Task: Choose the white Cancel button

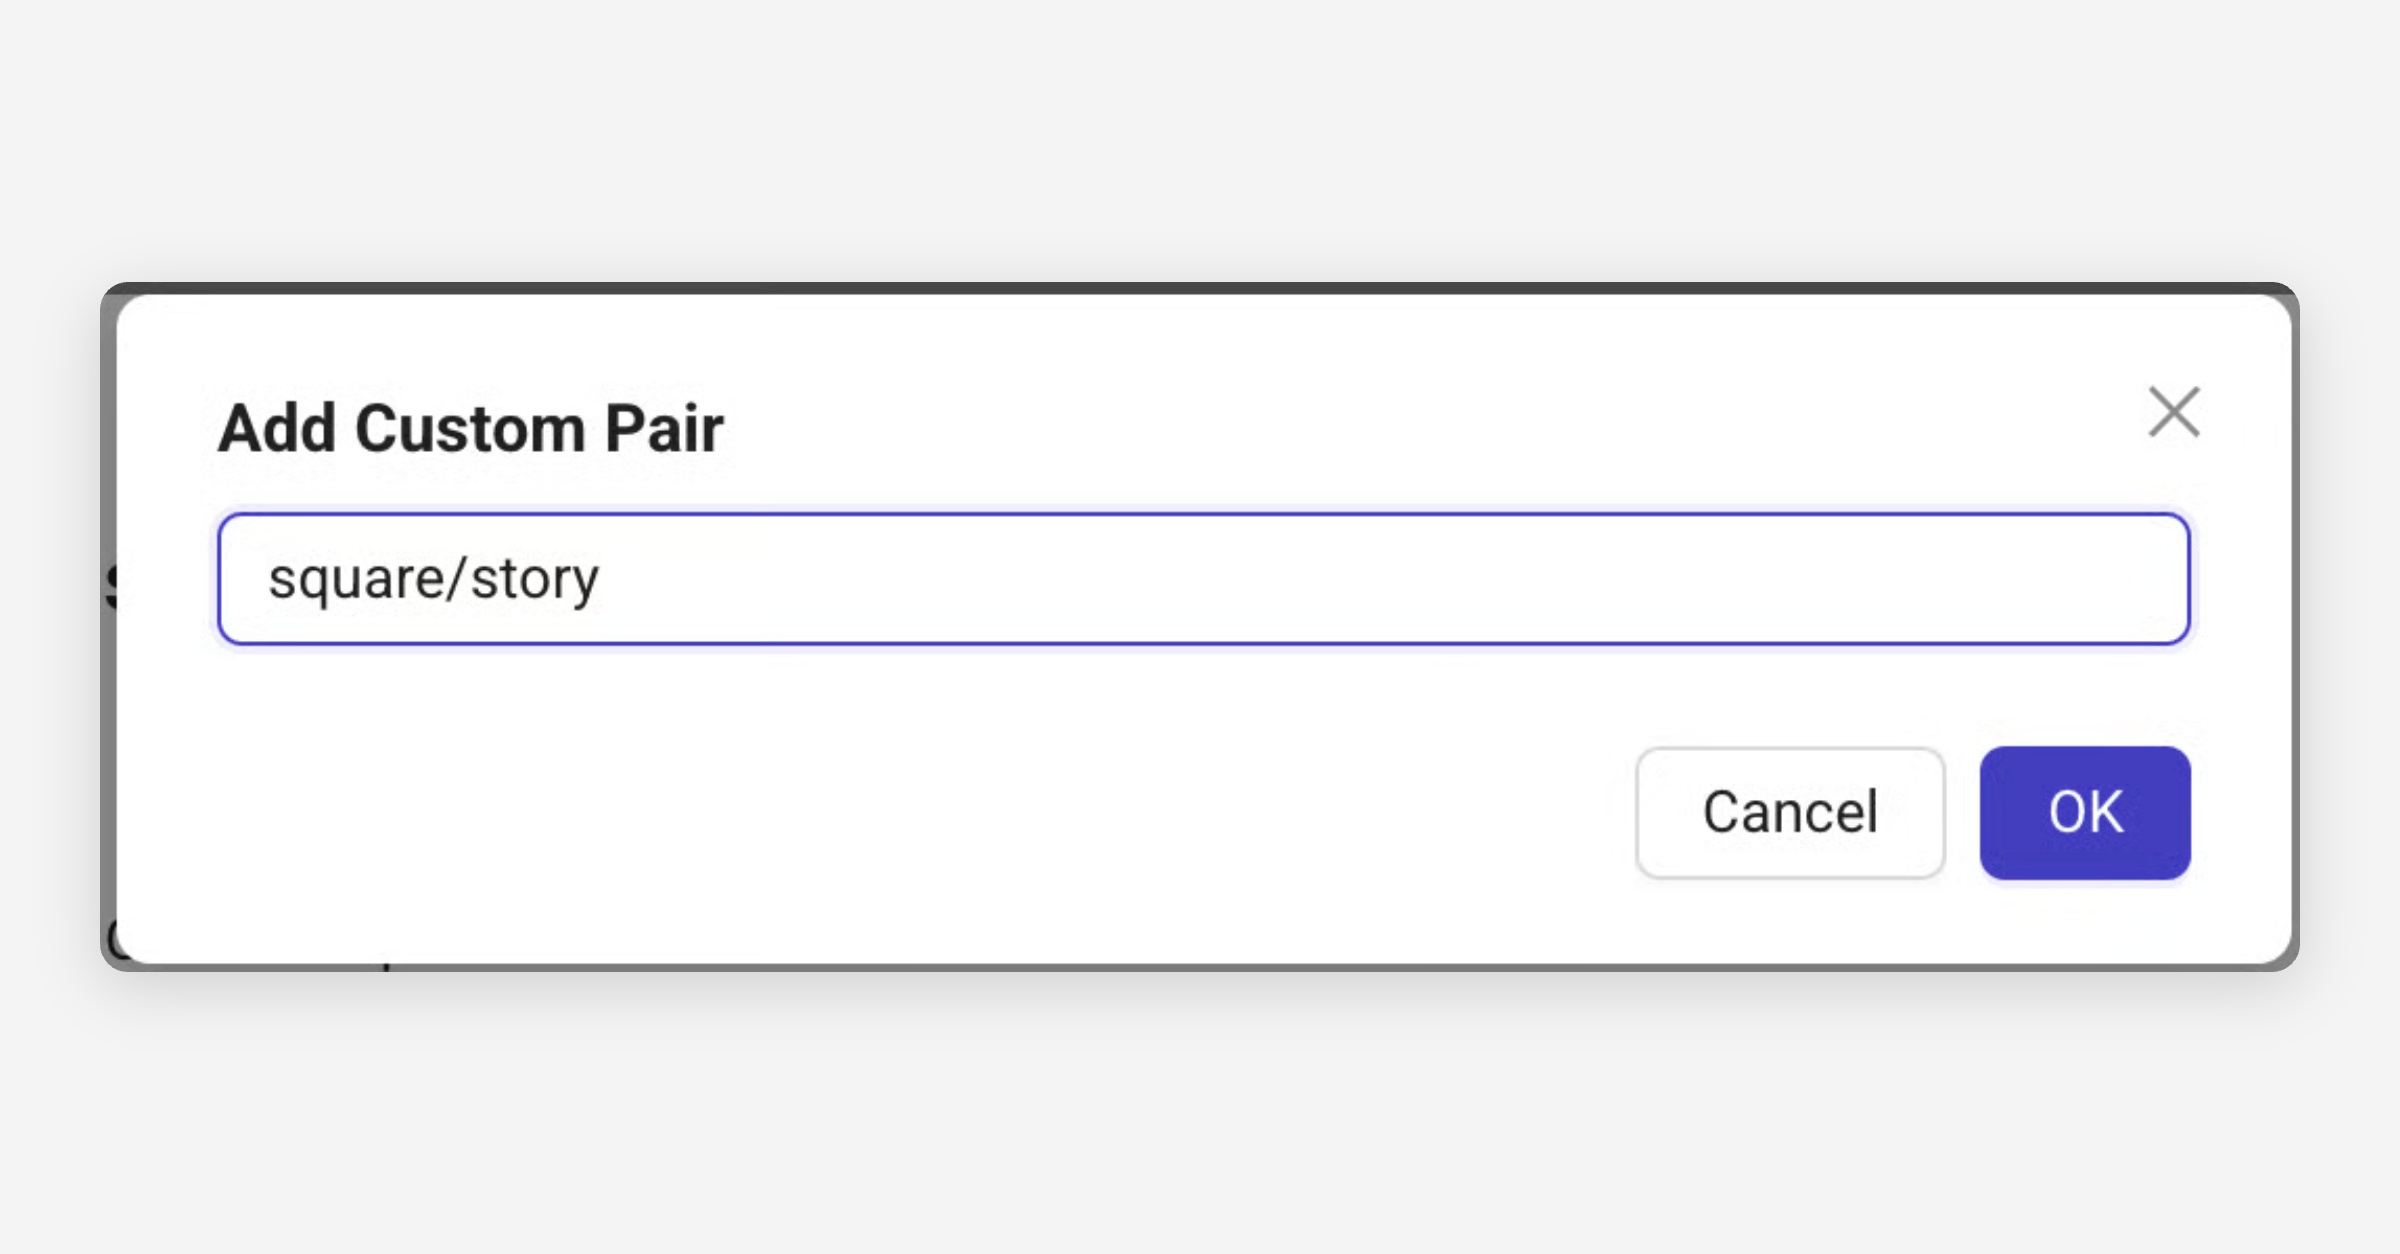Action: click(1790, 812)
